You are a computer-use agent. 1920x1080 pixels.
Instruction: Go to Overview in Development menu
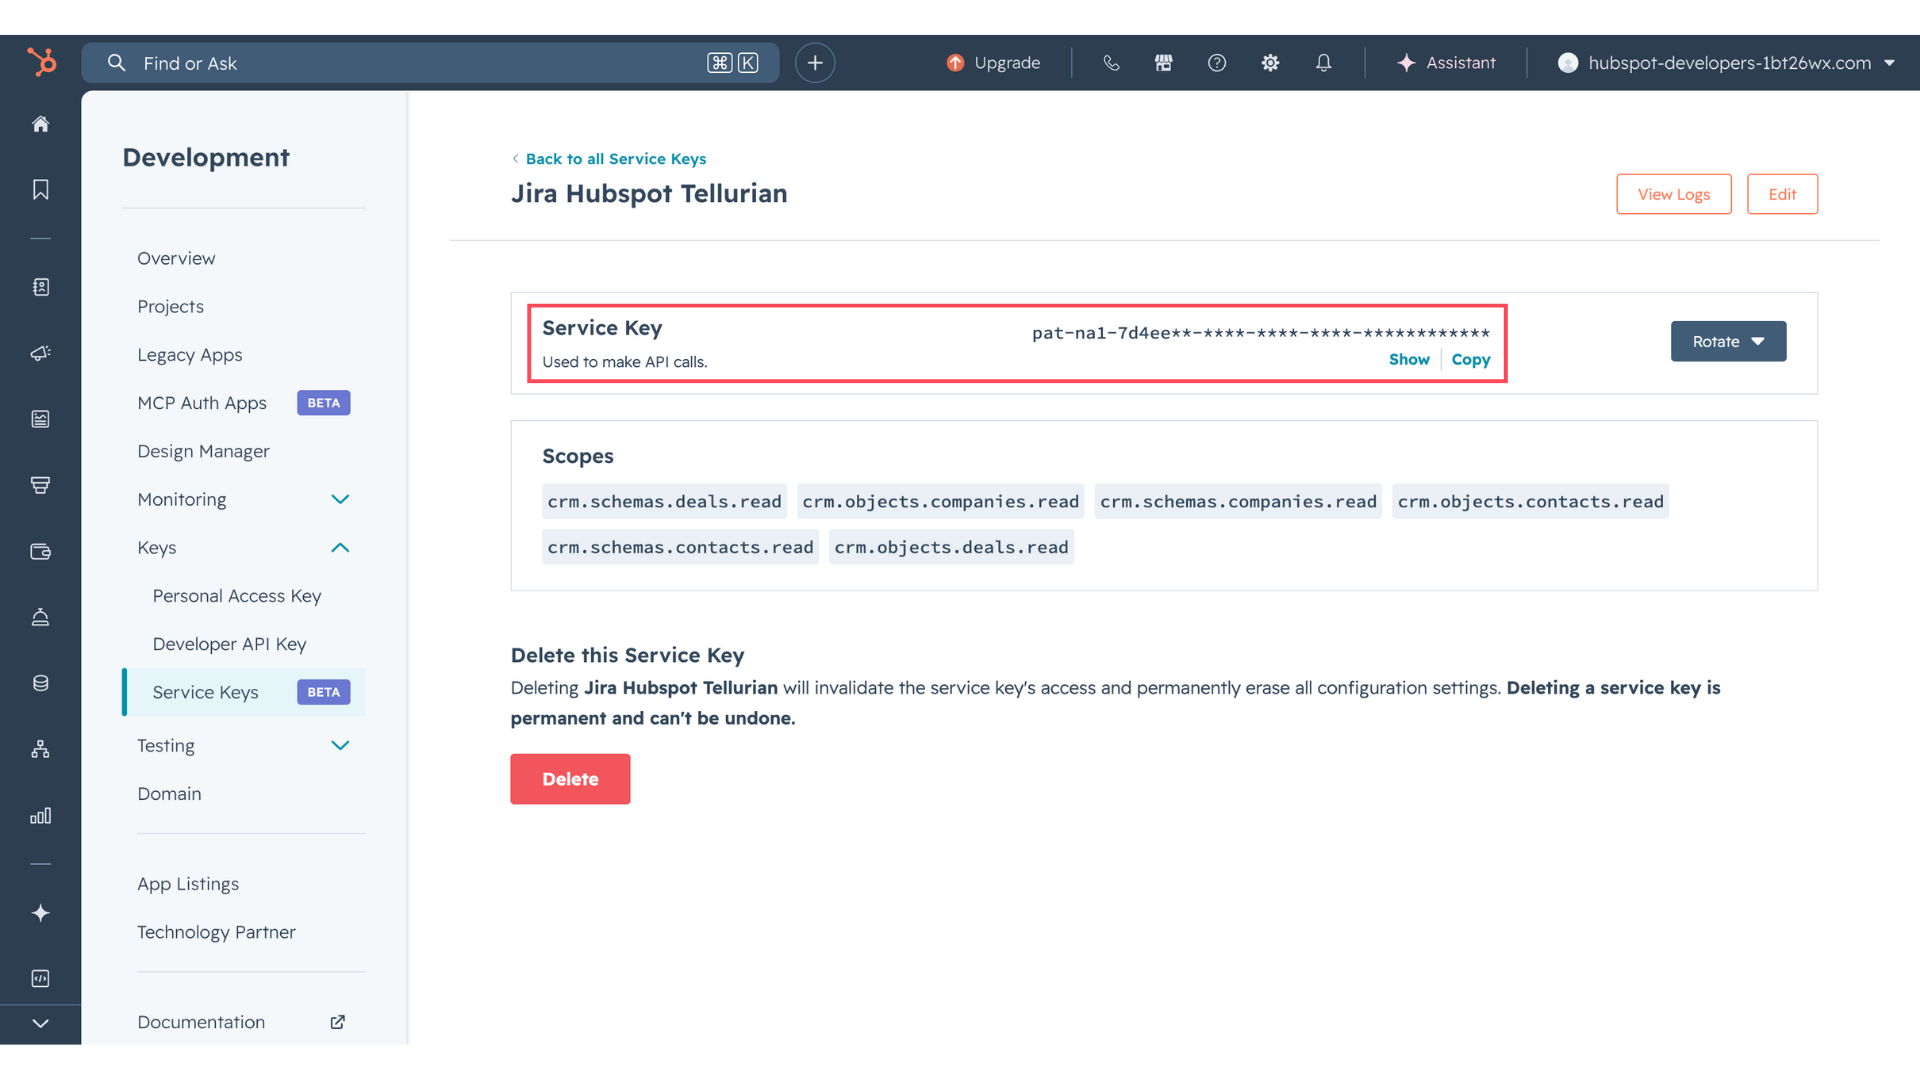176,258
